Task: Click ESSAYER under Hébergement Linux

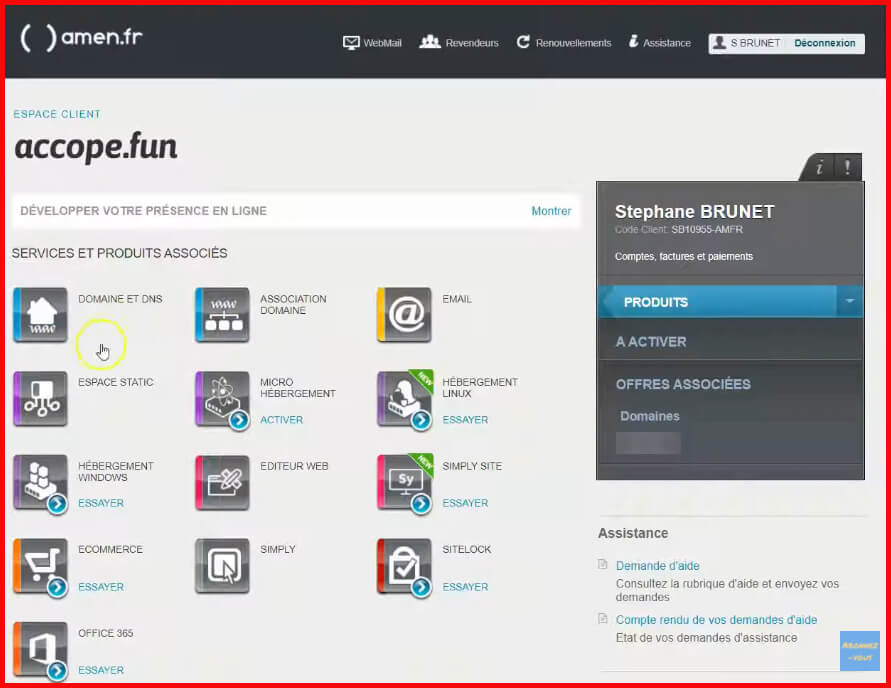Action: pyautogui.click(x=465, y=420)
